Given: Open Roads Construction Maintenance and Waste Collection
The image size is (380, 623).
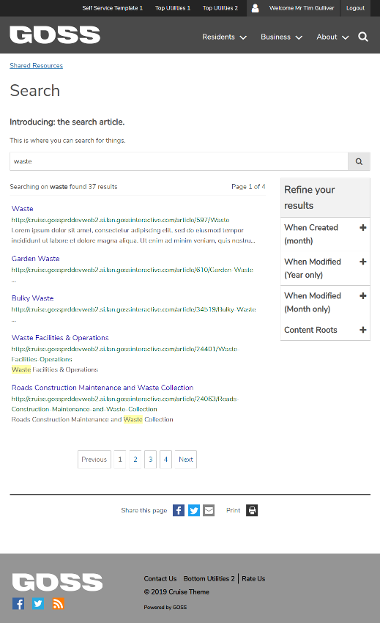Looking at the screenshot, I should coord(102,388).
